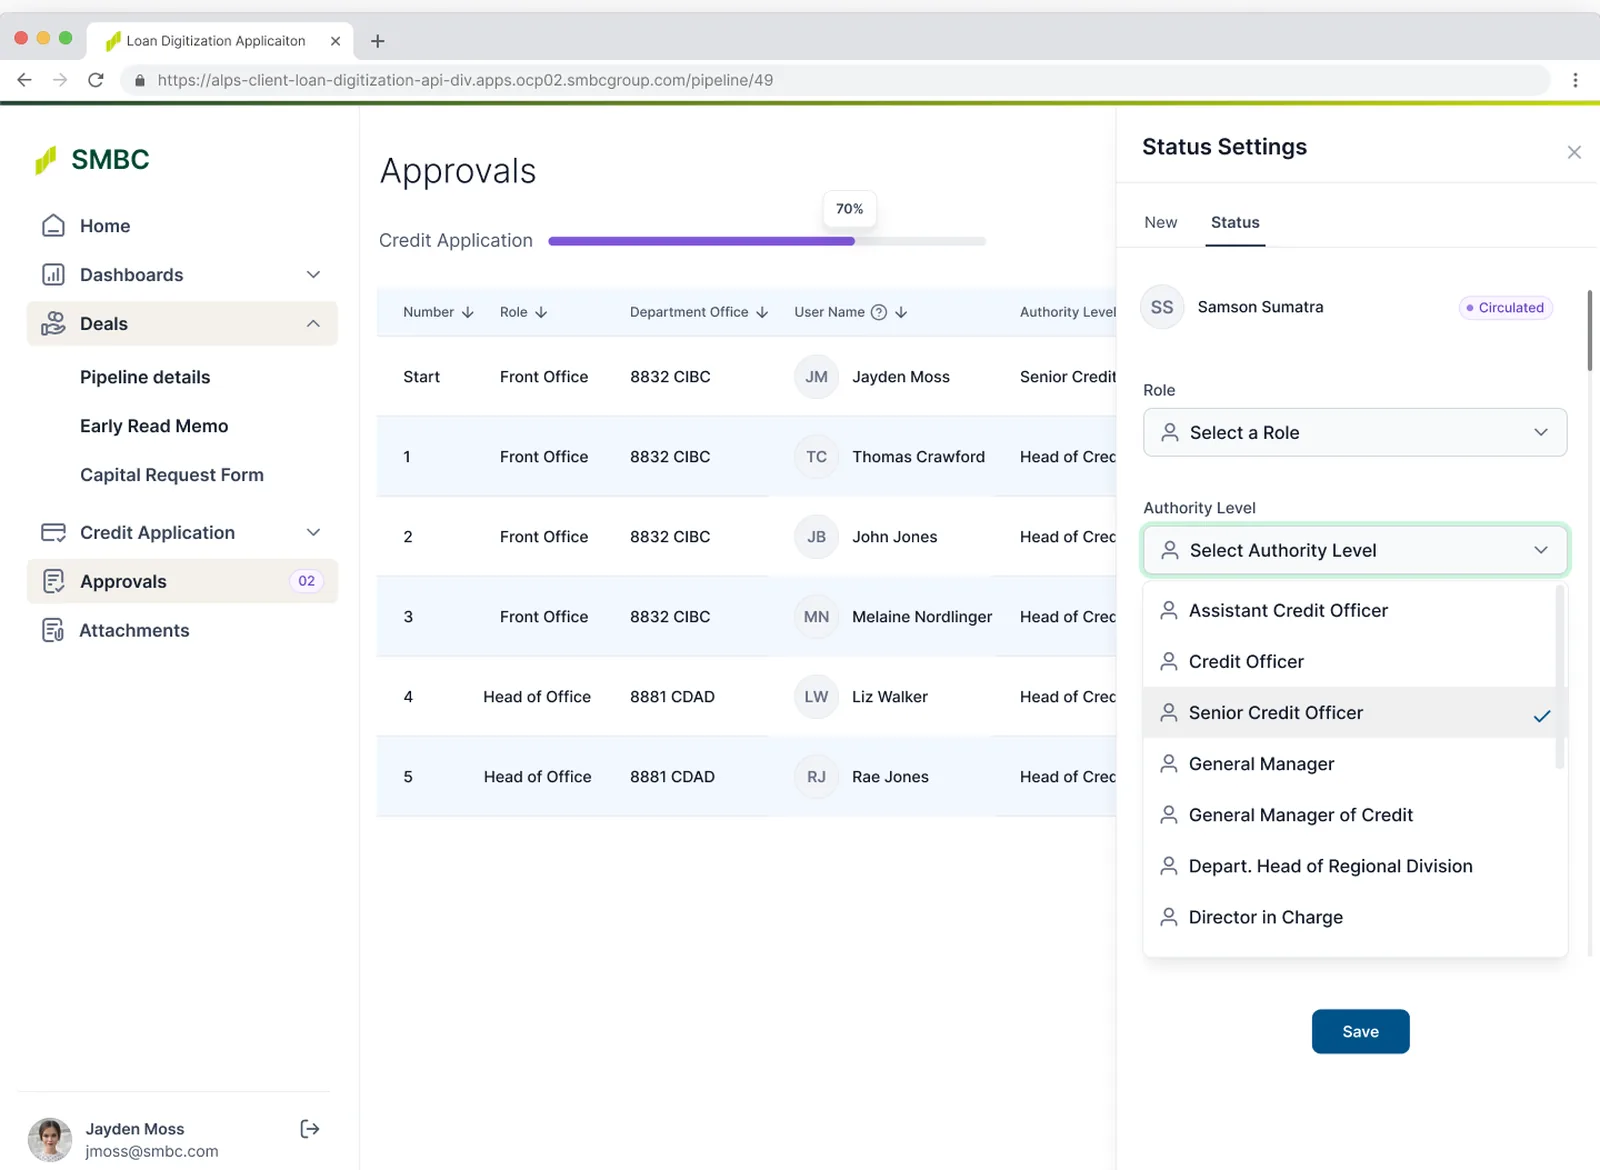Image resolution: width=1600 pixels, height=1170 pixels.
Task: Click the SMBC logo icon
Action: (x=46, y=160)
